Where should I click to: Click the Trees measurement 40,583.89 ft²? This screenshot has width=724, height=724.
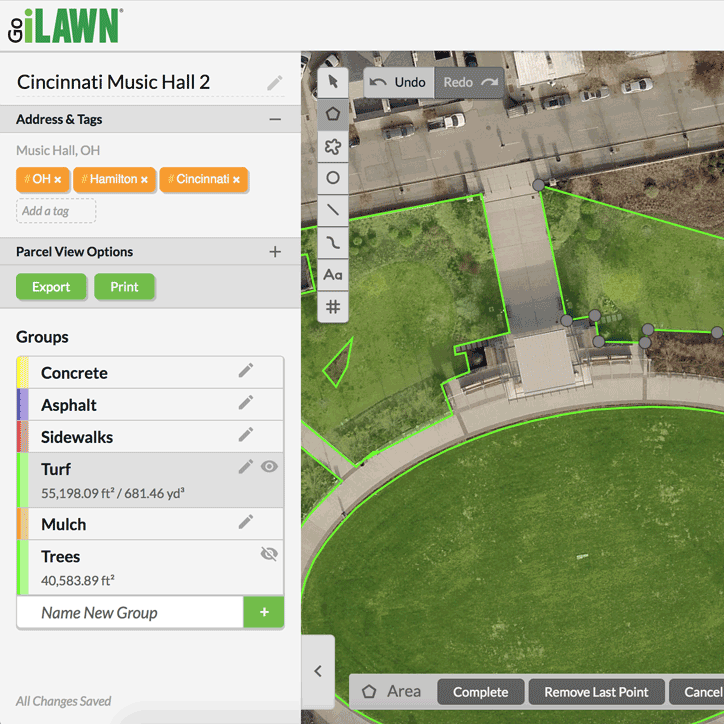78,580
